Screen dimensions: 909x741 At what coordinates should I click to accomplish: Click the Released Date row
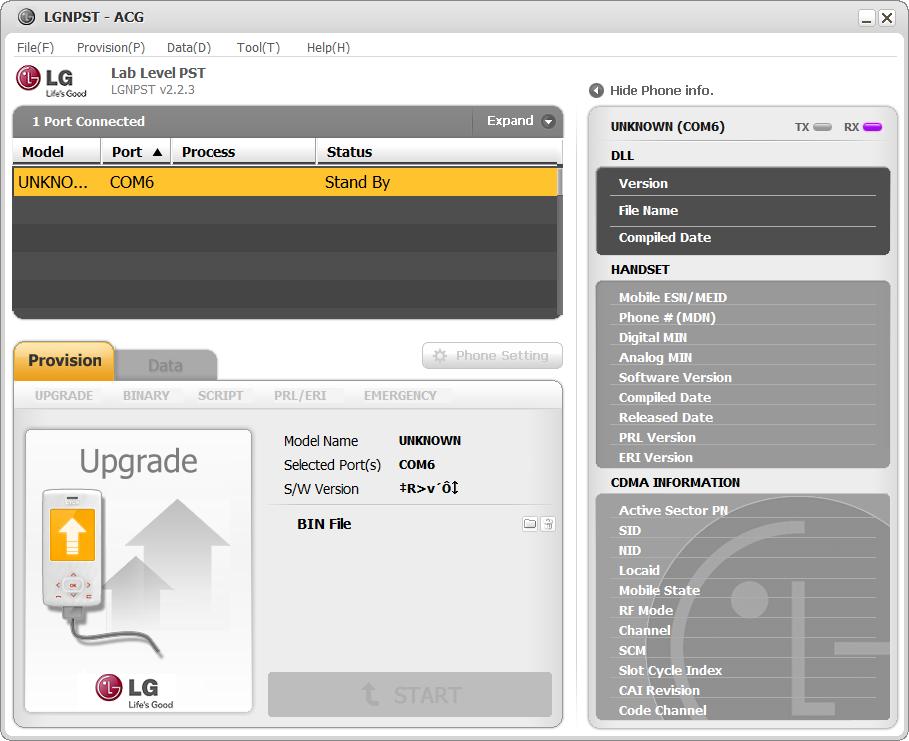743,417
